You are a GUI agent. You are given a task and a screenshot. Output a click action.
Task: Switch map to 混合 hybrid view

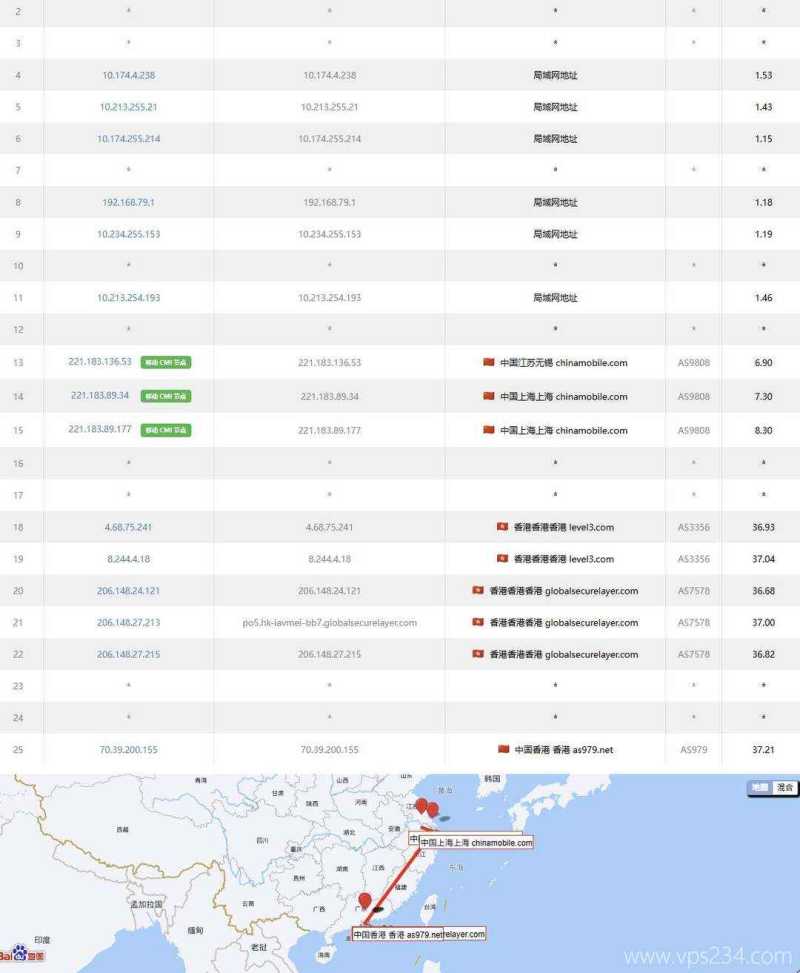pos(785,788)
